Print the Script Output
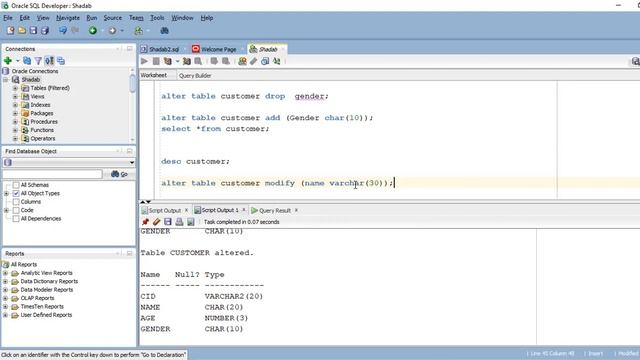This screenshot has height=360, width=640. pos(179,222)
